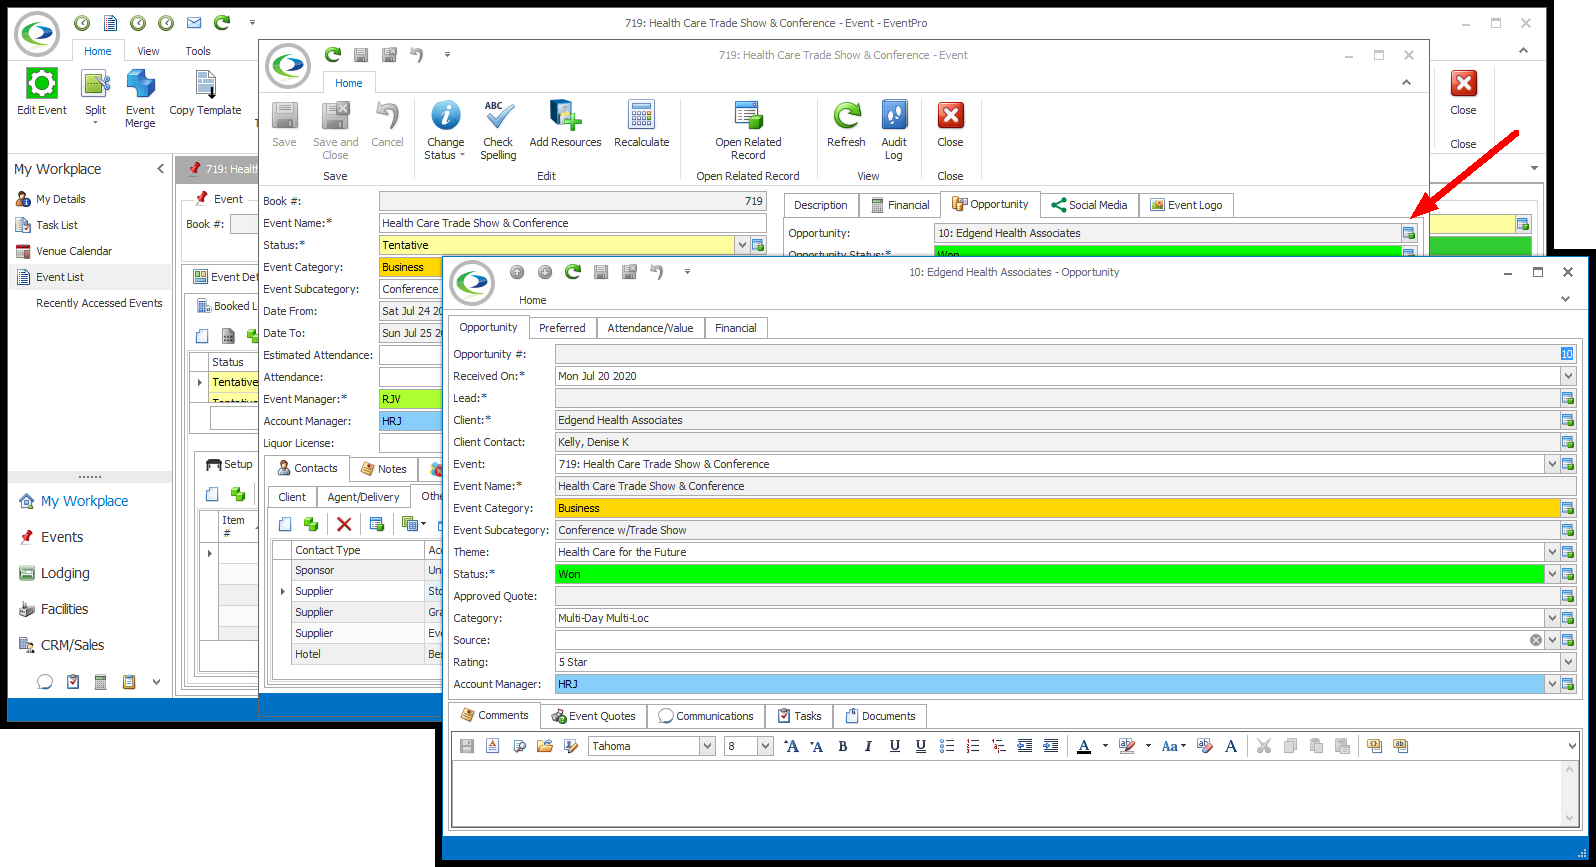1596x867 pixels.
Task: Click the Refresh ribbon button in Event window
Action: click(846, 124)
